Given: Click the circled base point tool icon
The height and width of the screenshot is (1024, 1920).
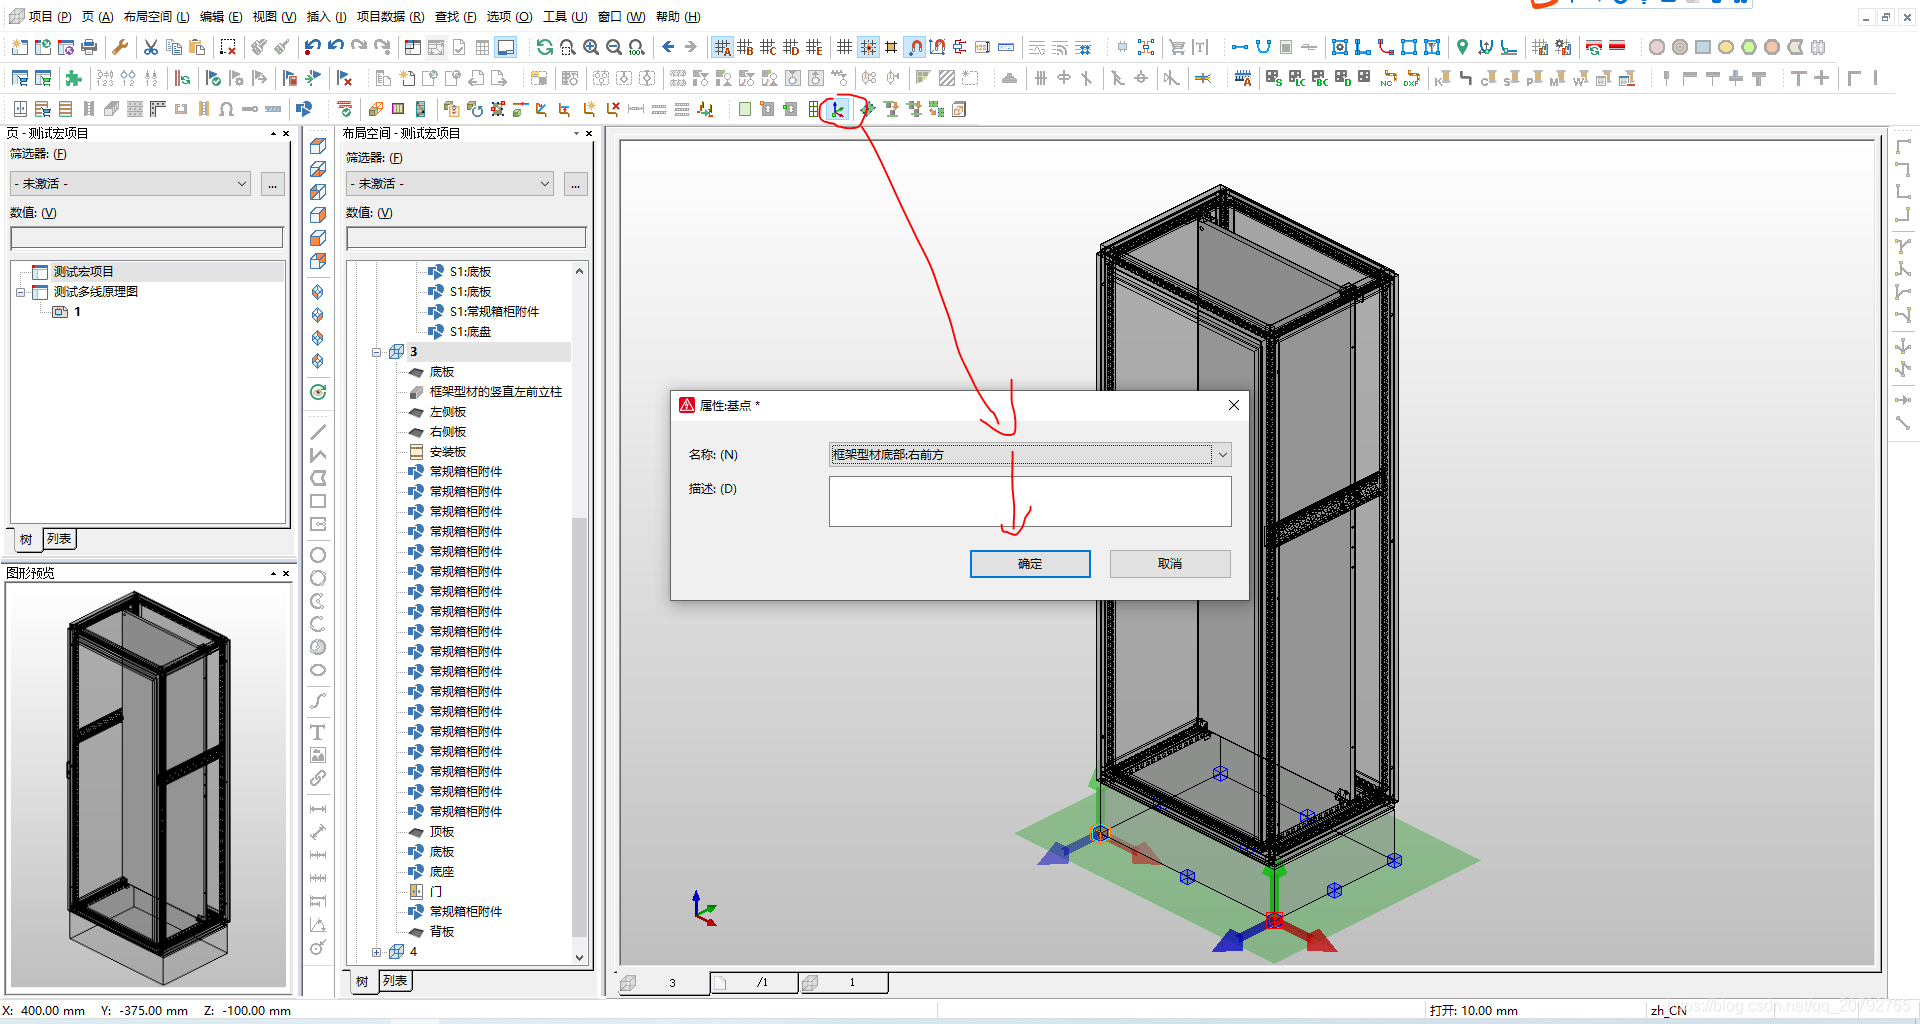Looking at the screenshot, I should (x=837, y=109).
